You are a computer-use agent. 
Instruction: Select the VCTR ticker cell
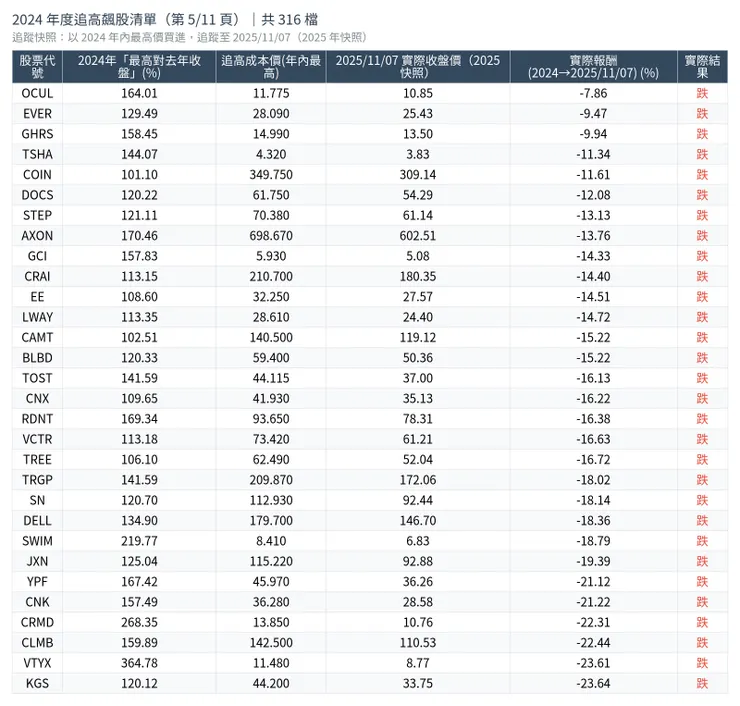(x=37, y=439)
